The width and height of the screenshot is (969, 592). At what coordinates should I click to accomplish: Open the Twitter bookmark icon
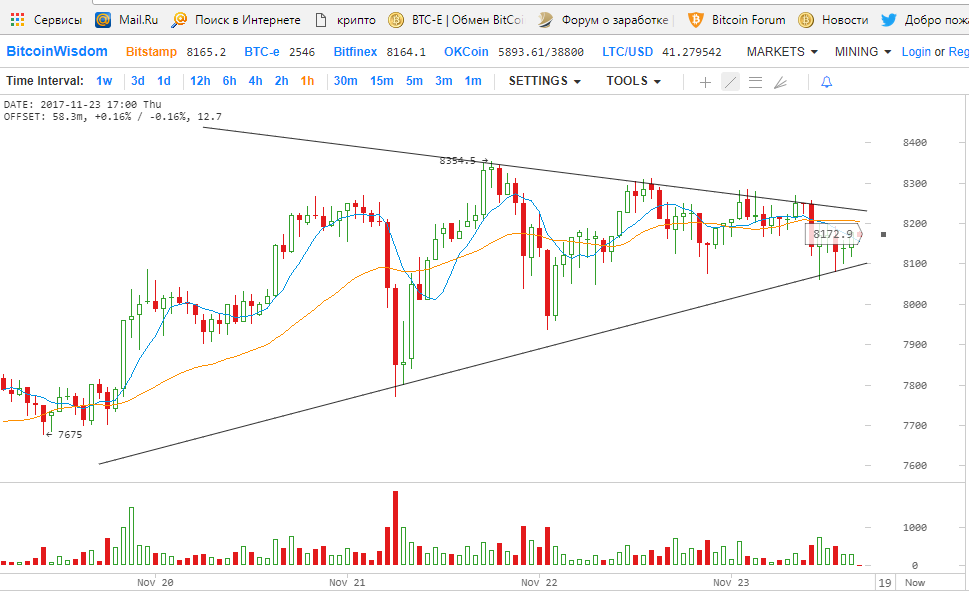click(x=889, y=20)
